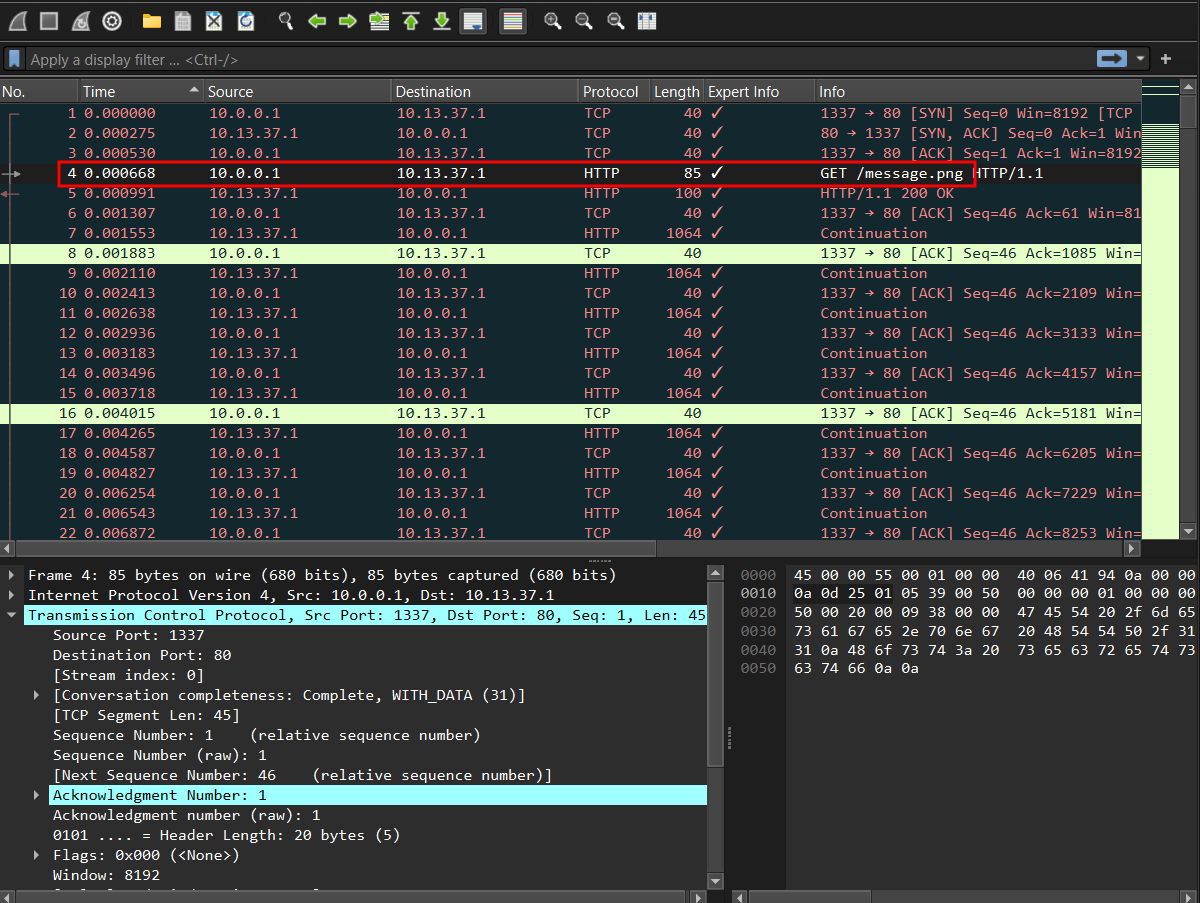Image resolution: width=1200 pixels, height=903 pixels.
Task: Save this capture file
Action: click(183, 20)
